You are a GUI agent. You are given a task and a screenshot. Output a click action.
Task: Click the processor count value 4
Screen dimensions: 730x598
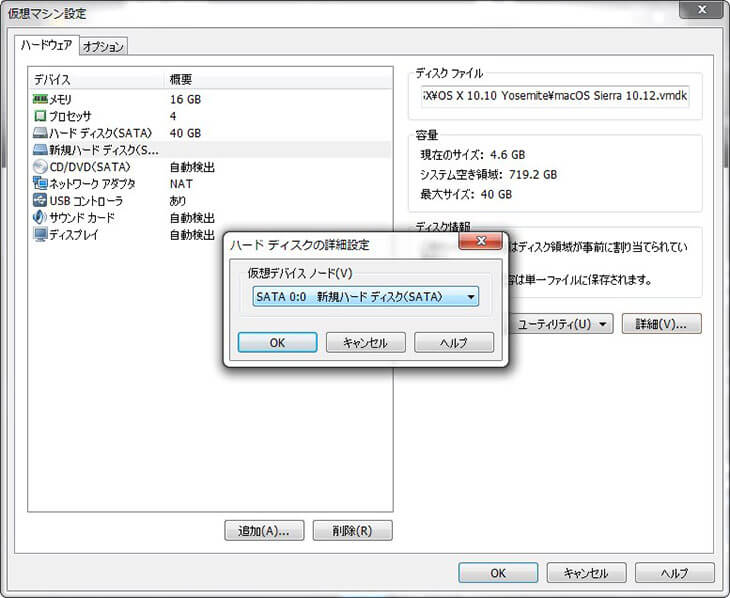click(173, 116)
